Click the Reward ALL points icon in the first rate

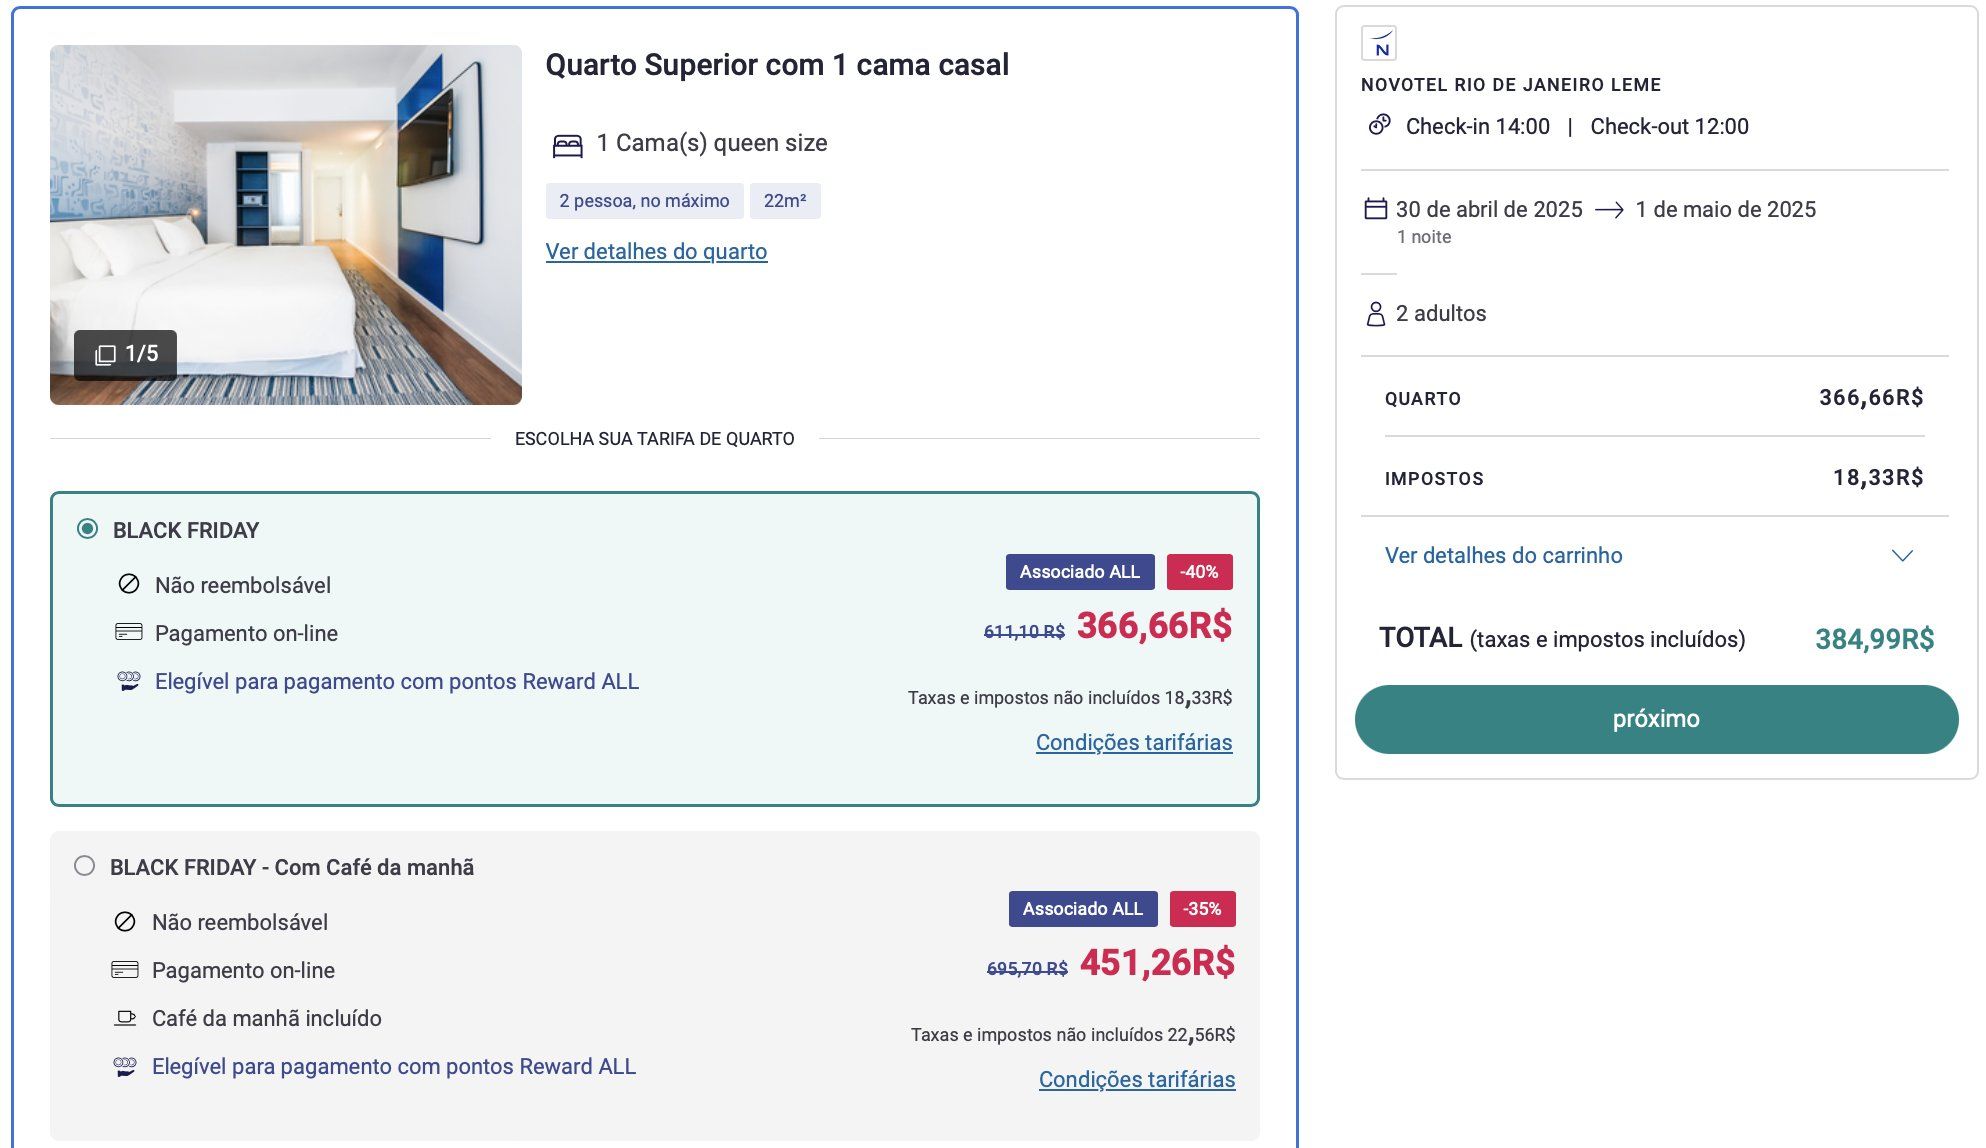[x=129, y=681]
